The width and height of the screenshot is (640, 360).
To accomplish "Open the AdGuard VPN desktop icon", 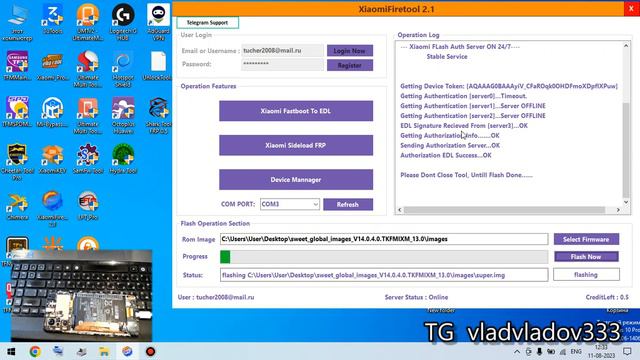I will click(158, 22).
